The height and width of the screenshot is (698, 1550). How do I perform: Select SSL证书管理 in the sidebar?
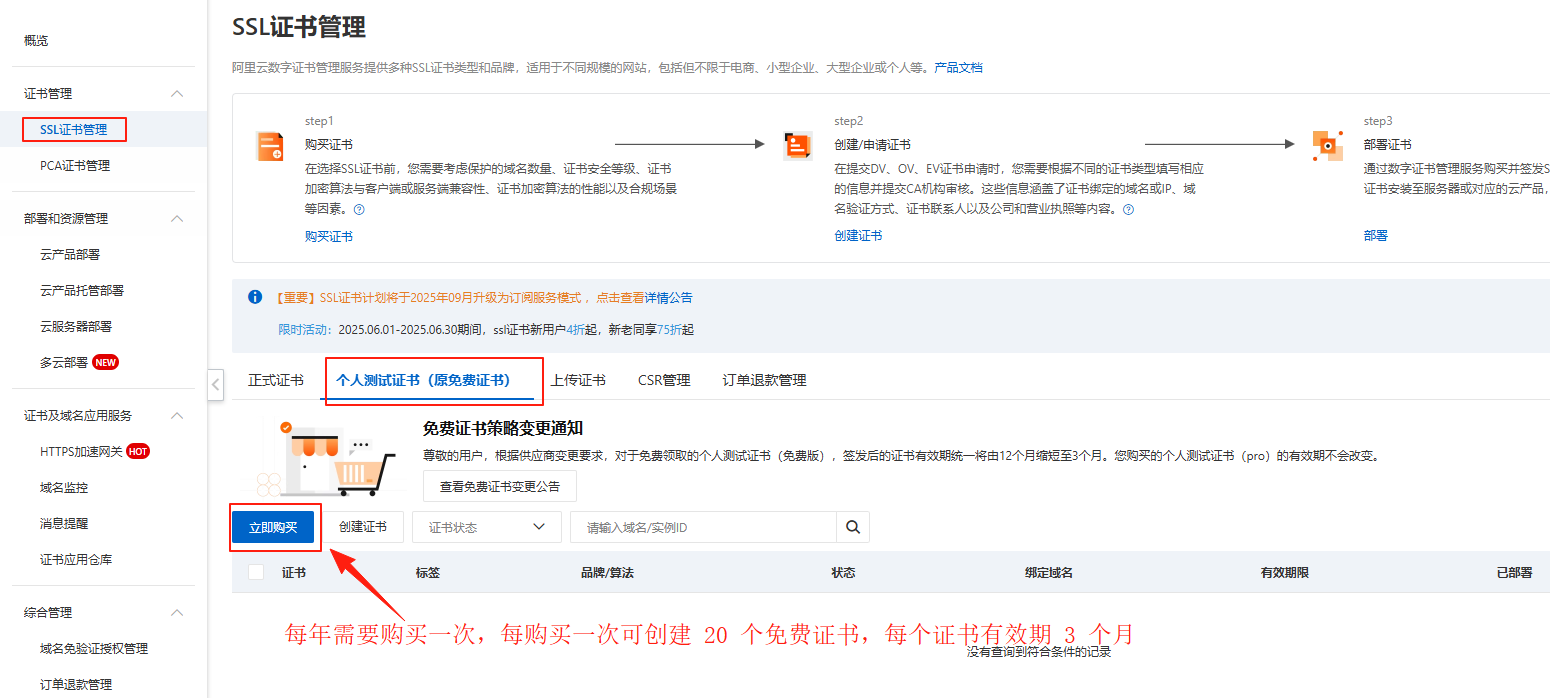(74, 130)
